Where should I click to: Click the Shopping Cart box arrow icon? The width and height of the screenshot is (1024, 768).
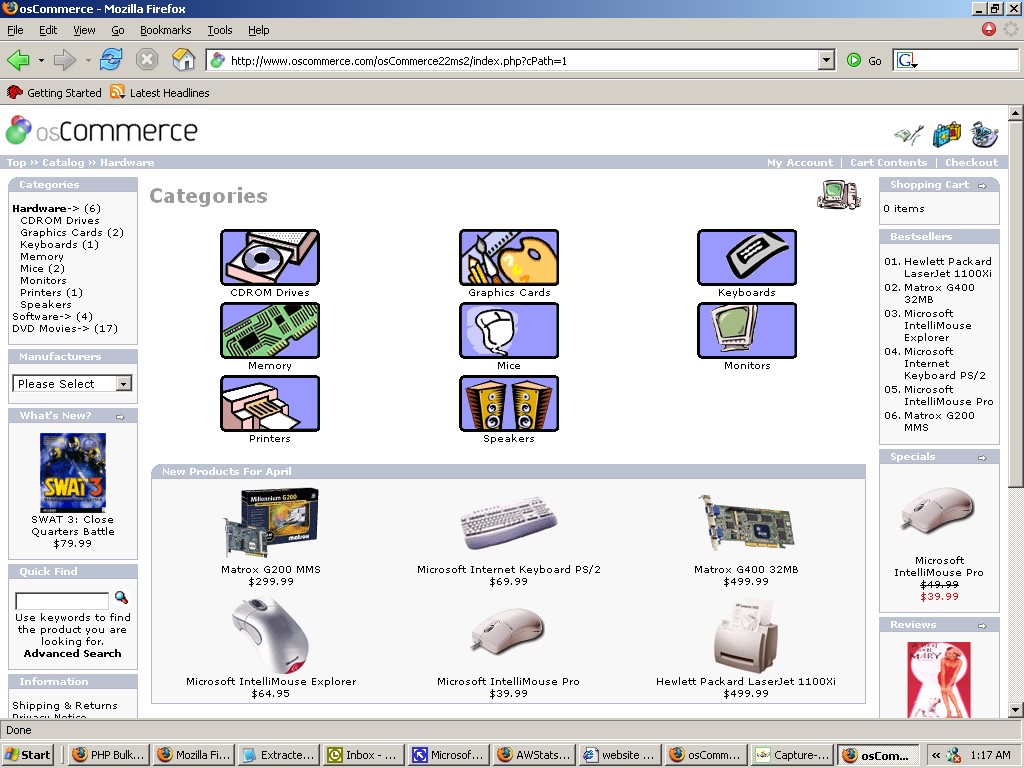pos(982,185)
